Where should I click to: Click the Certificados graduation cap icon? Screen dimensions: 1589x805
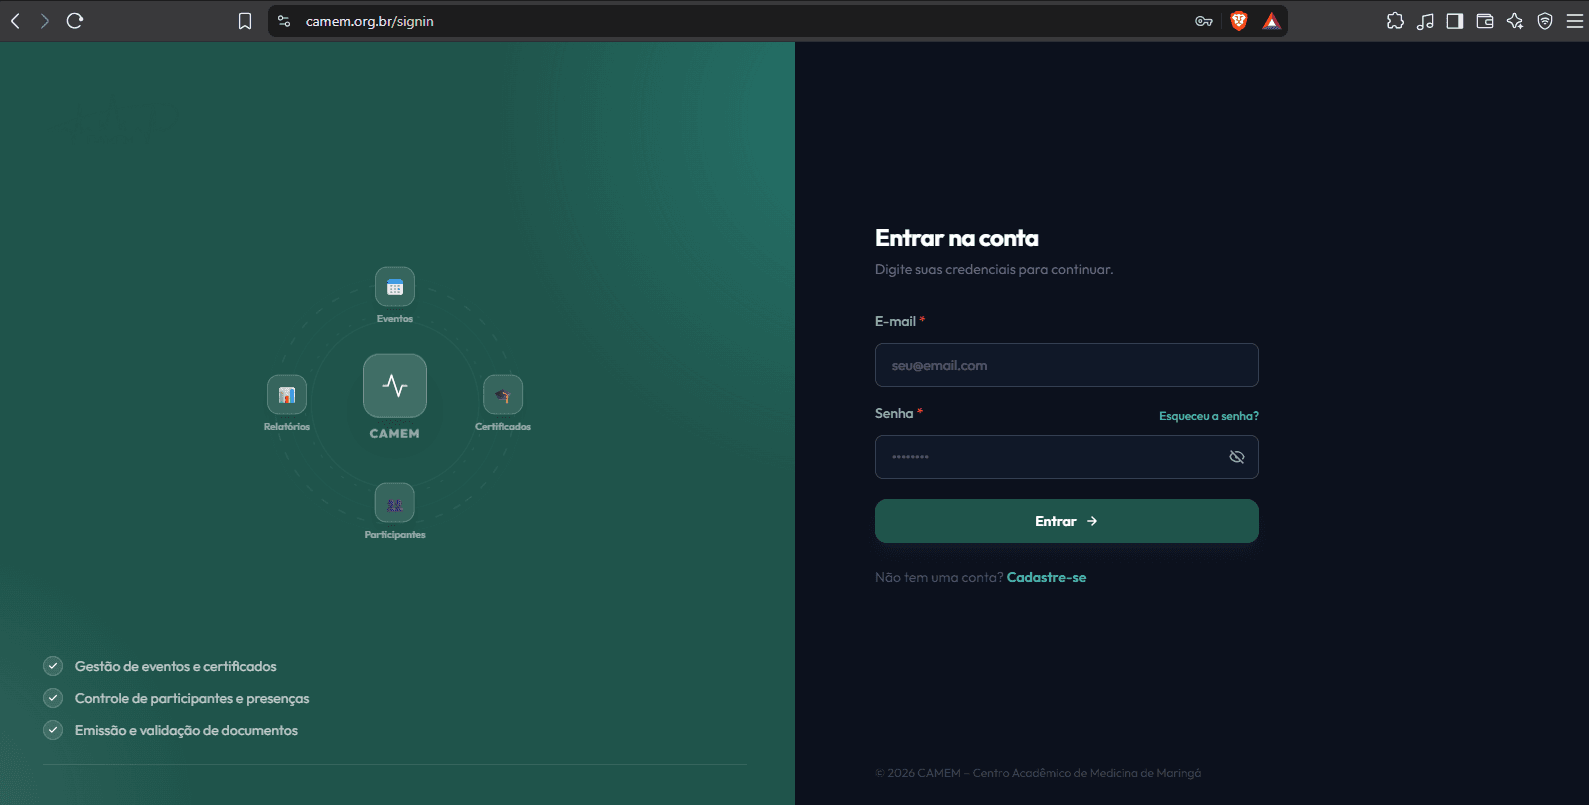pos(503,395)
